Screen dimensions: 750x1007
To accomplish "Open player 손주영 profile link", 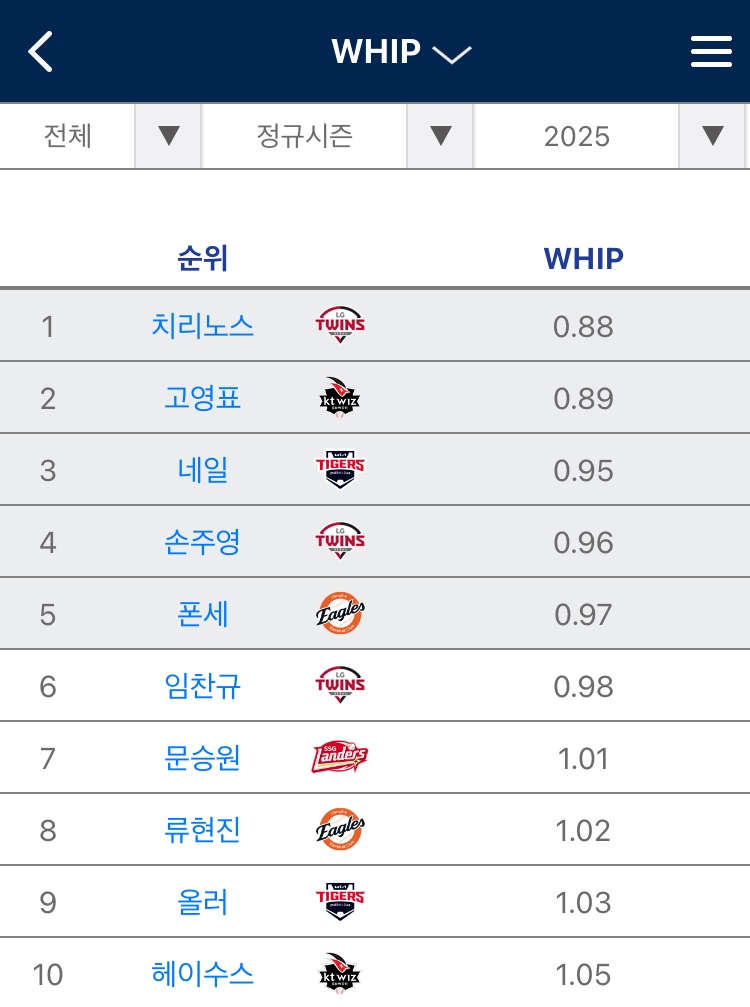I will [x=202, y=542].
